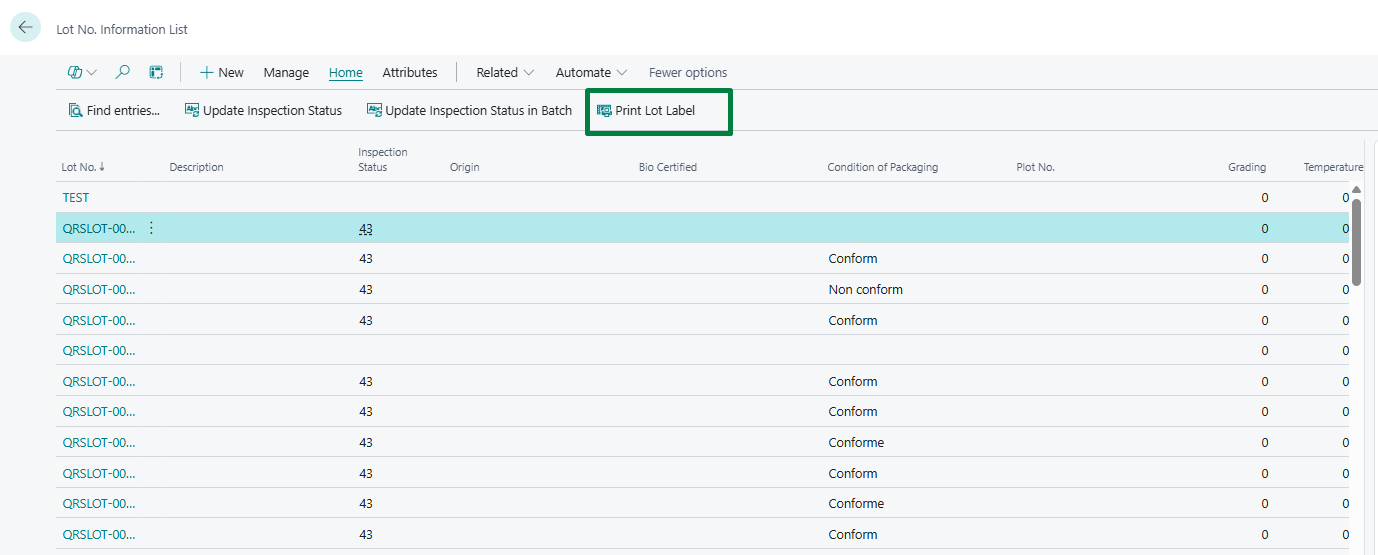Click the Temperature column header
The width and height of the screenshot is (1378, 555).
pyautogui.click(x=1333, y=167)
